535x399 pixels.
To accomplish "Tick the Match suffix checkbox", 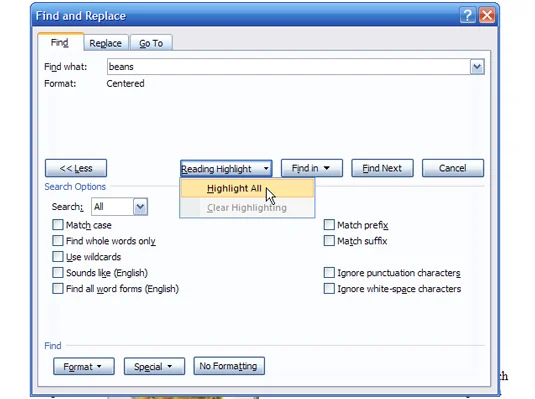I will pyautogui.click(x=329, y=241).
